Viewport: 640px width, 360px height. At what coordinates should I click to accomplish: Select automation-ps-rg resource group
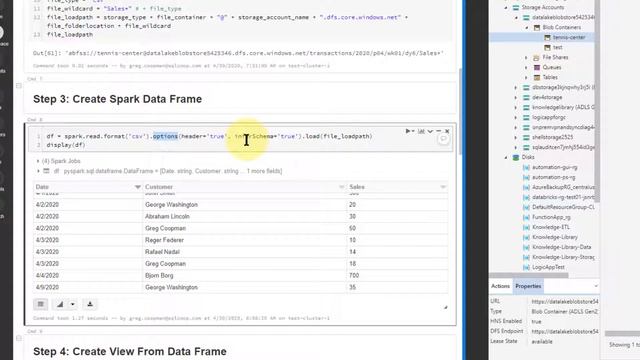(x=553, y=177)
